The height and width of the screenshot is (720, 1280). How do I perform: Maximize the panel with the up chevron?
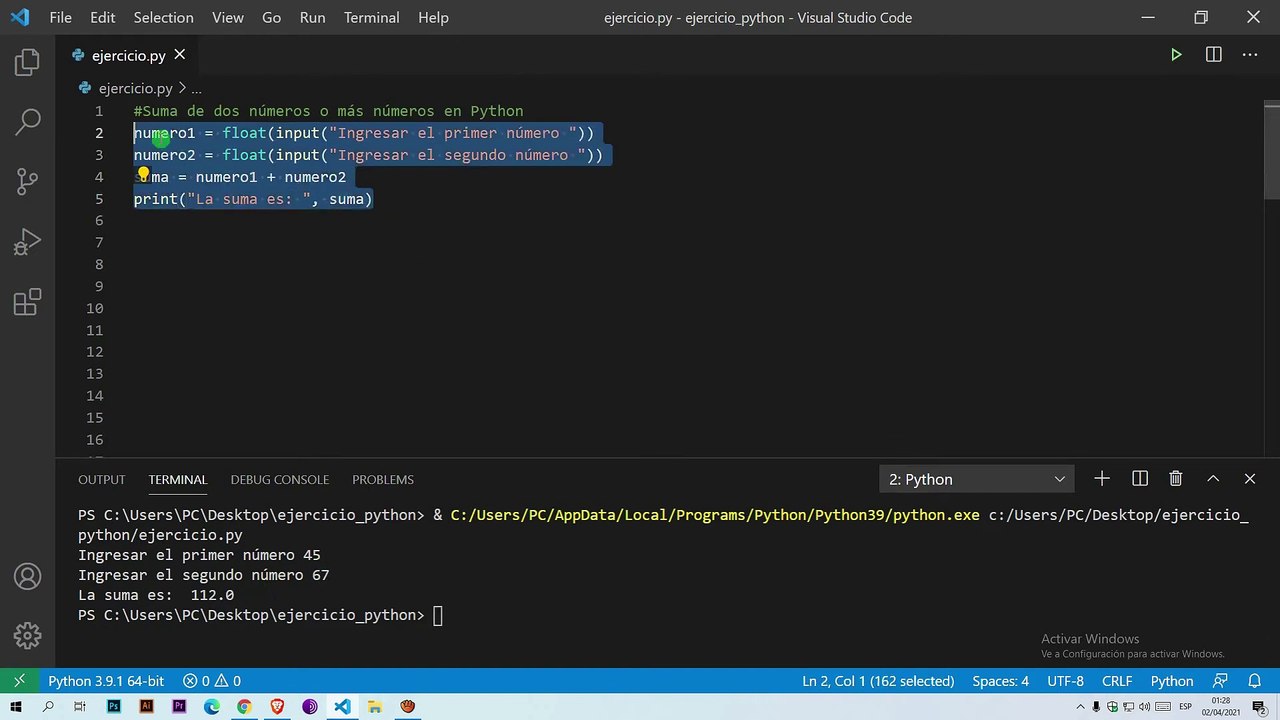1213,479
